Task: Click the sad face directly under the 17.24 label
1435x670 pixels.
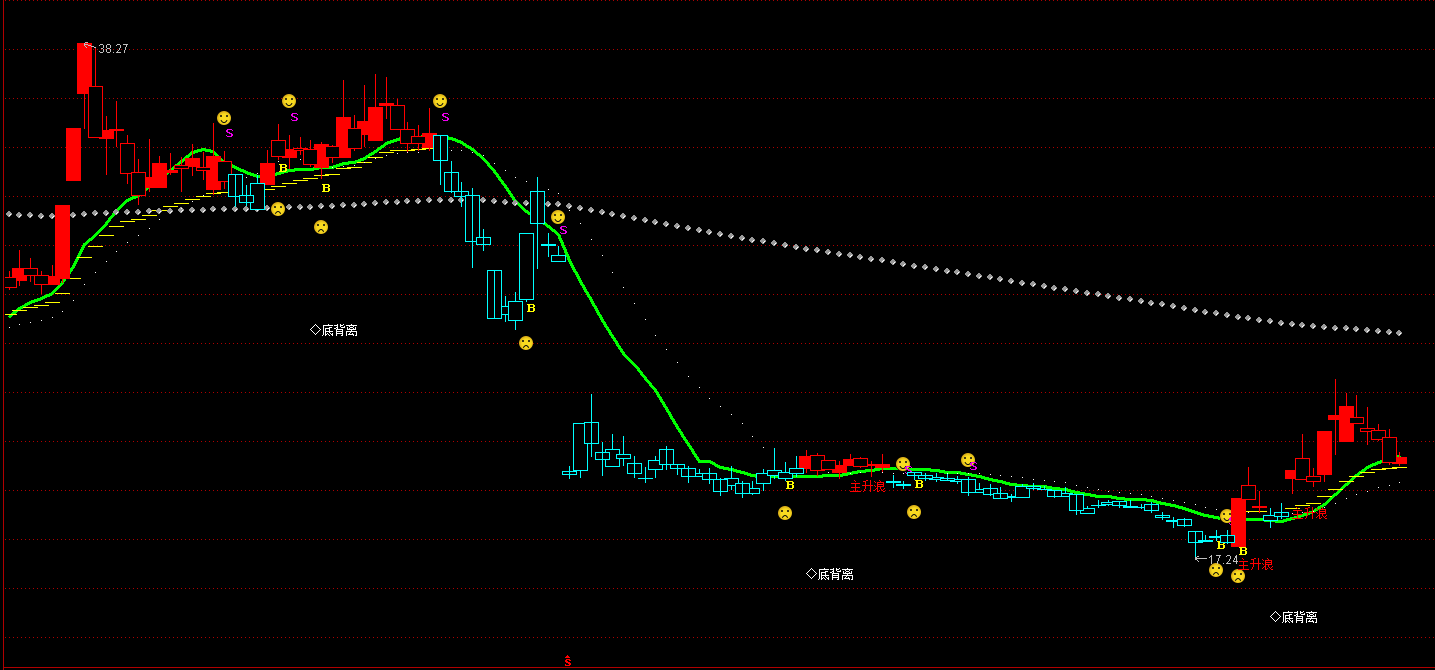Action: click(1216, 570)
